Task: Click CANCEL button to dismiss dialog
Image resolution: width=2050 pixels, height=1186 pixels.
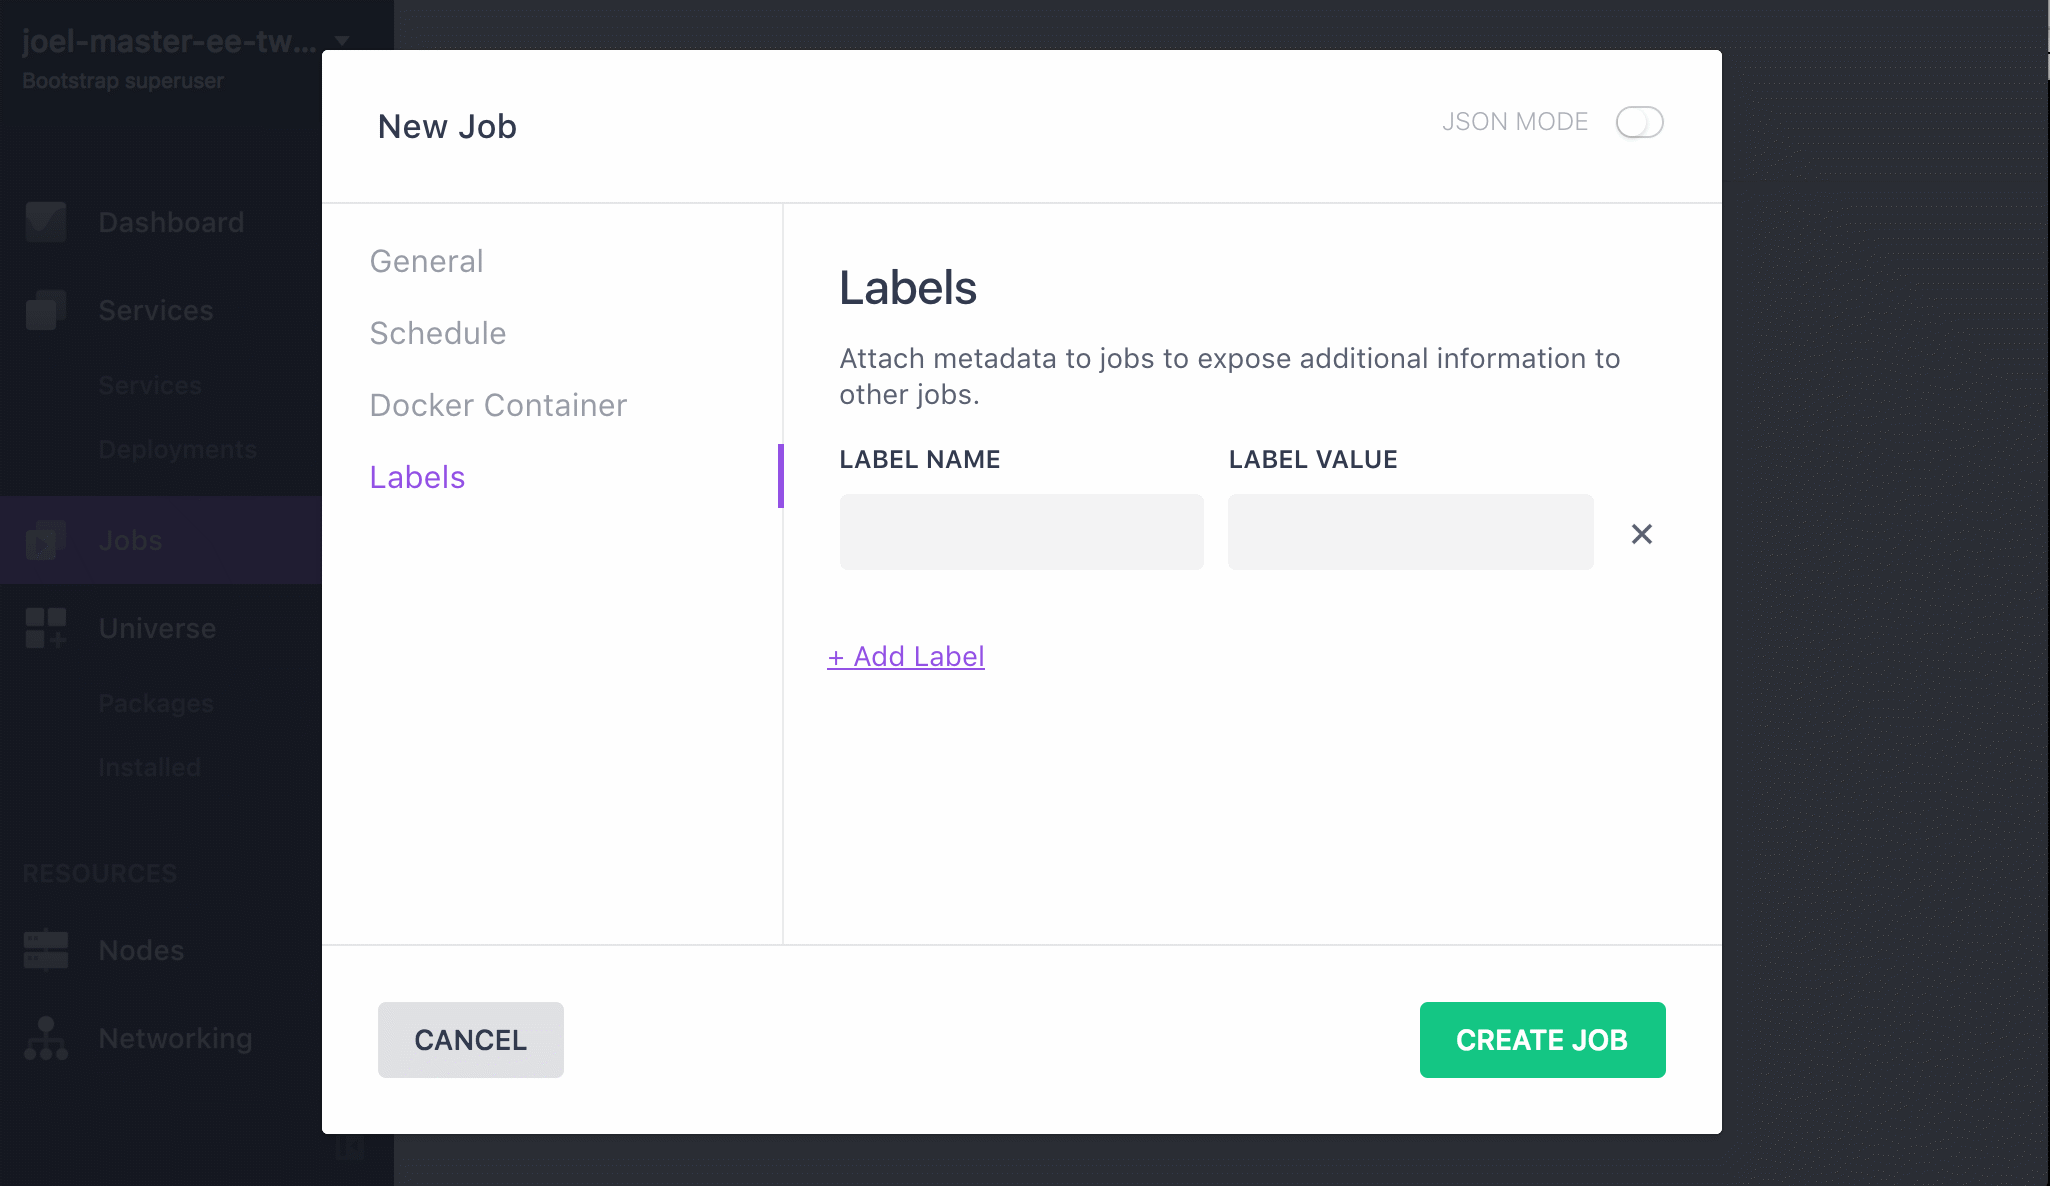Action: click(470, 1041)
